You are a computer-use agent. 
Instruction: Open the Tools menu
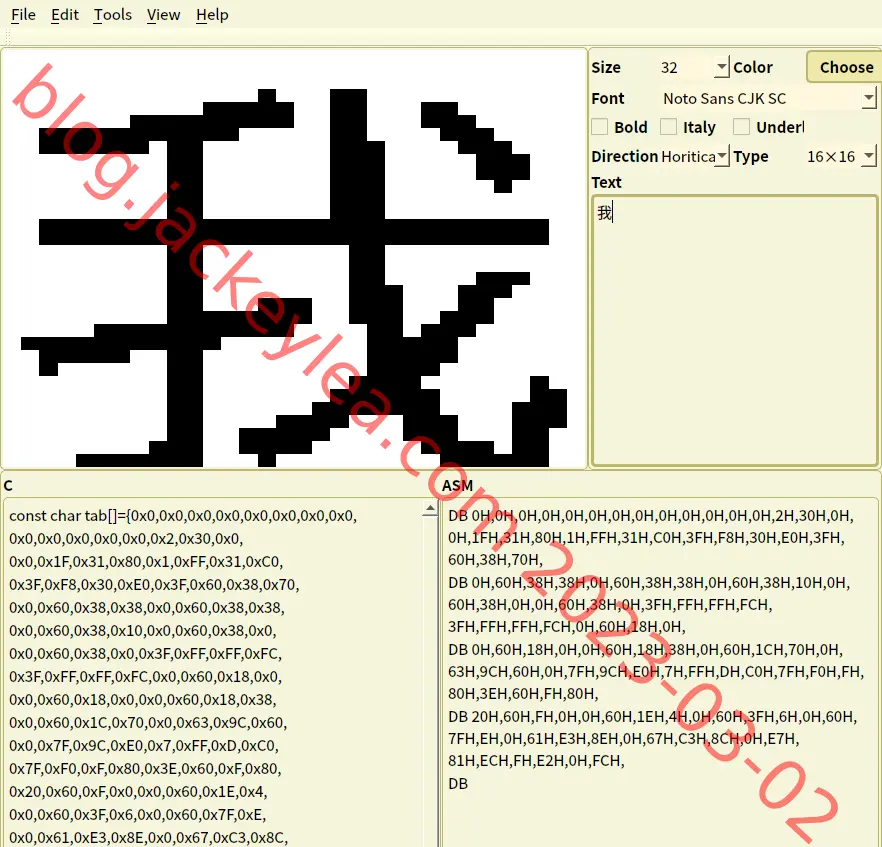(112, 15)
